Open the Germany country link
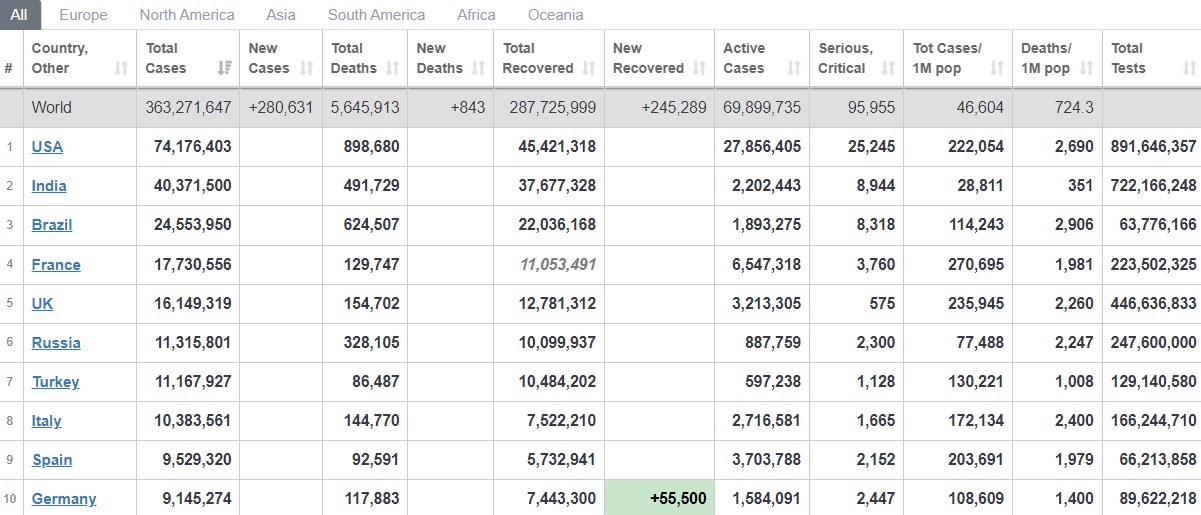The height and width of the screenshot is (515, 1201). click(x=64, y=498)
